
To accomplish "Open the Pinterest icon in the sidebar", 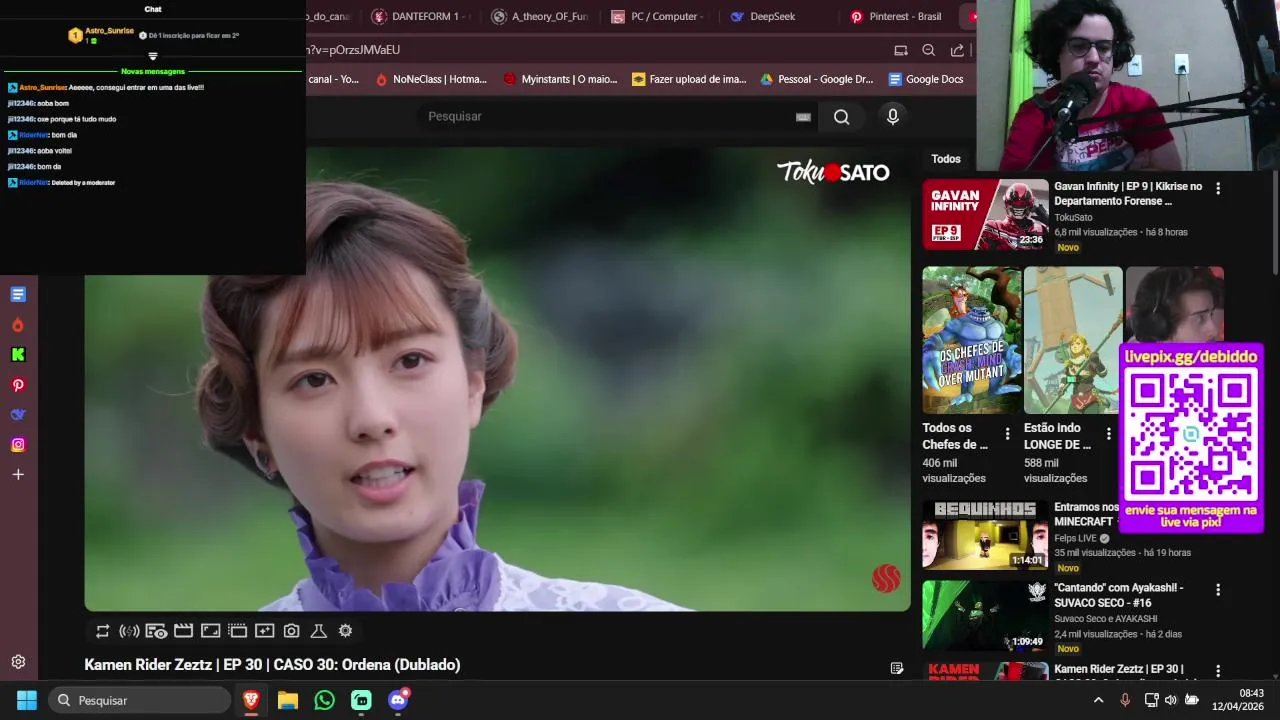I will [18, 385].
